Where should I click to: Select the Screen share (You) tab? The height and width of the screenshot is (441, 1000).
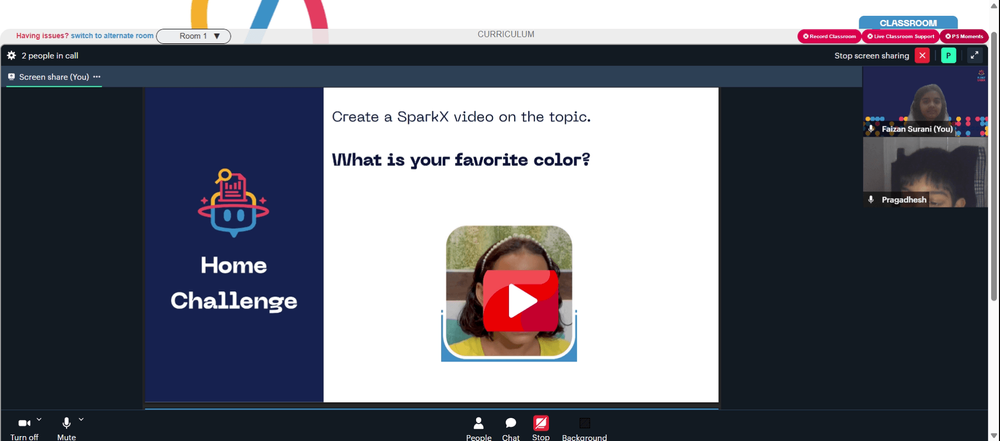[x=54, y=77]
